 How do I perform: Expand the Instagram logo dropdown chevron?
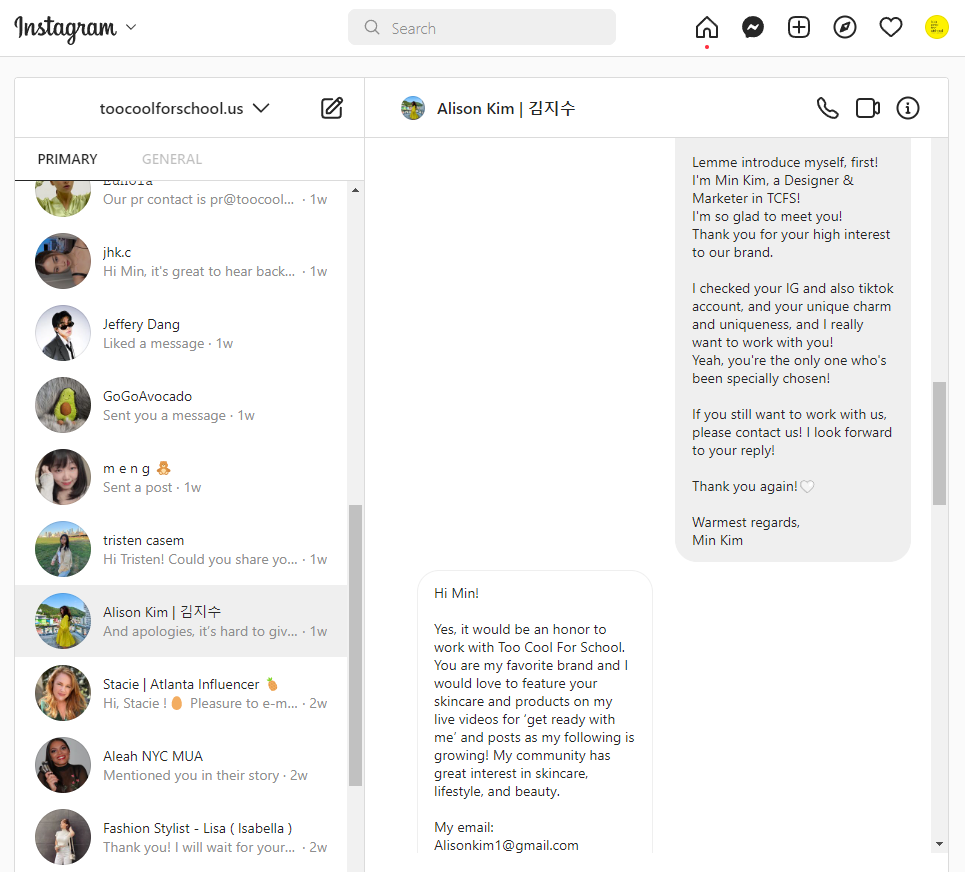[130, 27]
